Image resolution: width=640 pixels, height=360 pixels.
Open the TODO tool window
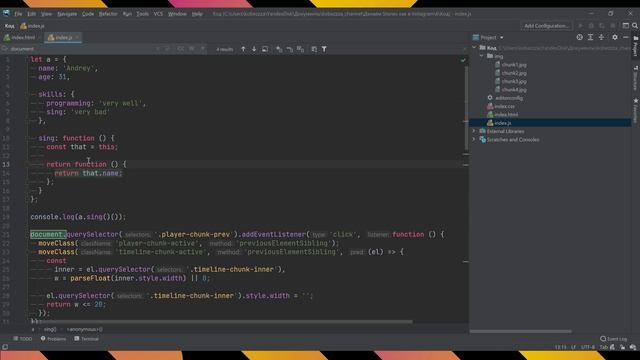point(22,339)
